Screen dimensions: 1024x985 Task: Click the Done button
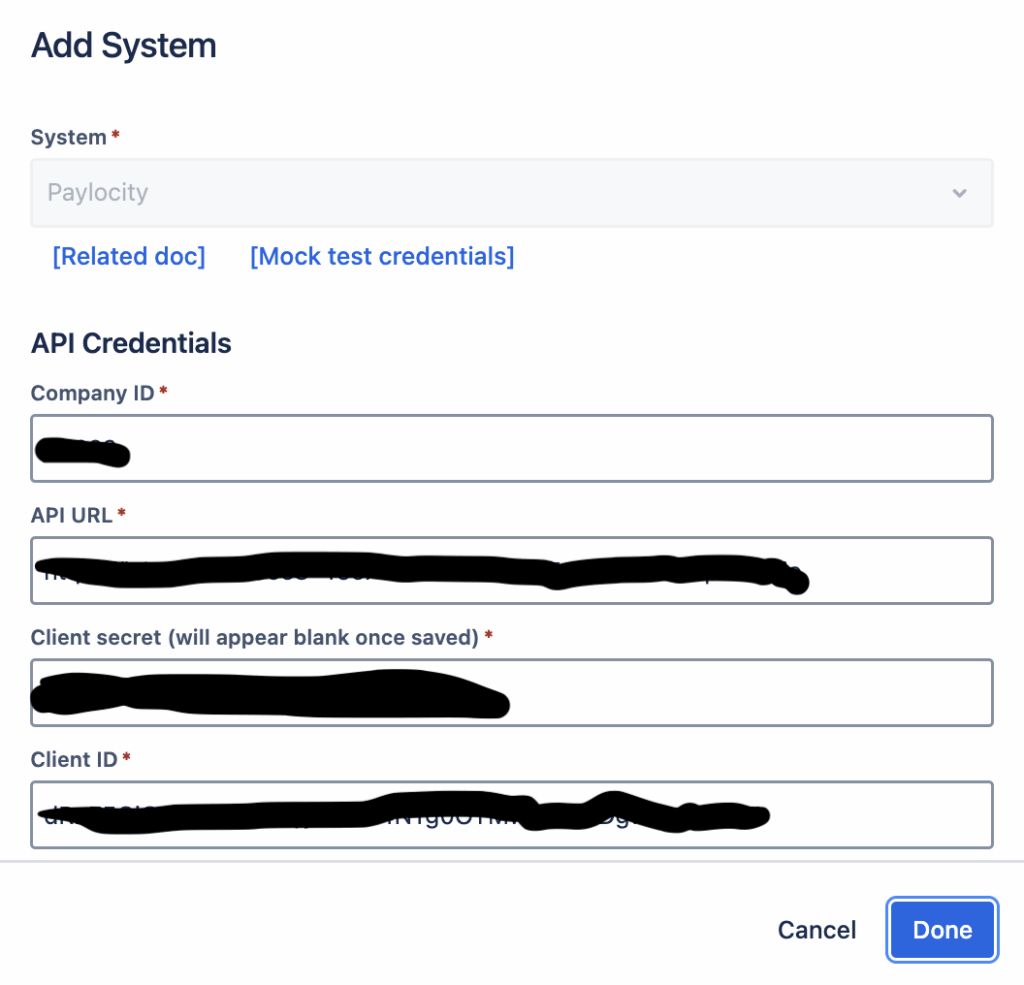[941, 929]
